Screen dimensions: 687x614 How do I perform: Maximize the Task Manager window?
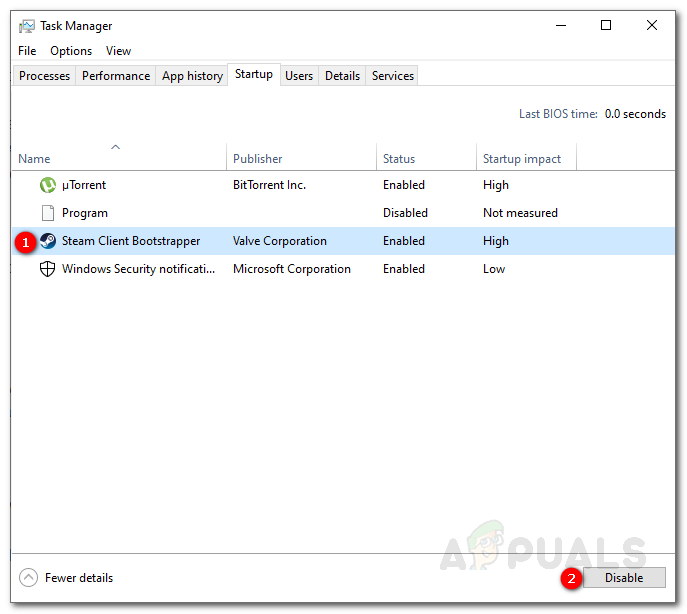coord(606,26)
